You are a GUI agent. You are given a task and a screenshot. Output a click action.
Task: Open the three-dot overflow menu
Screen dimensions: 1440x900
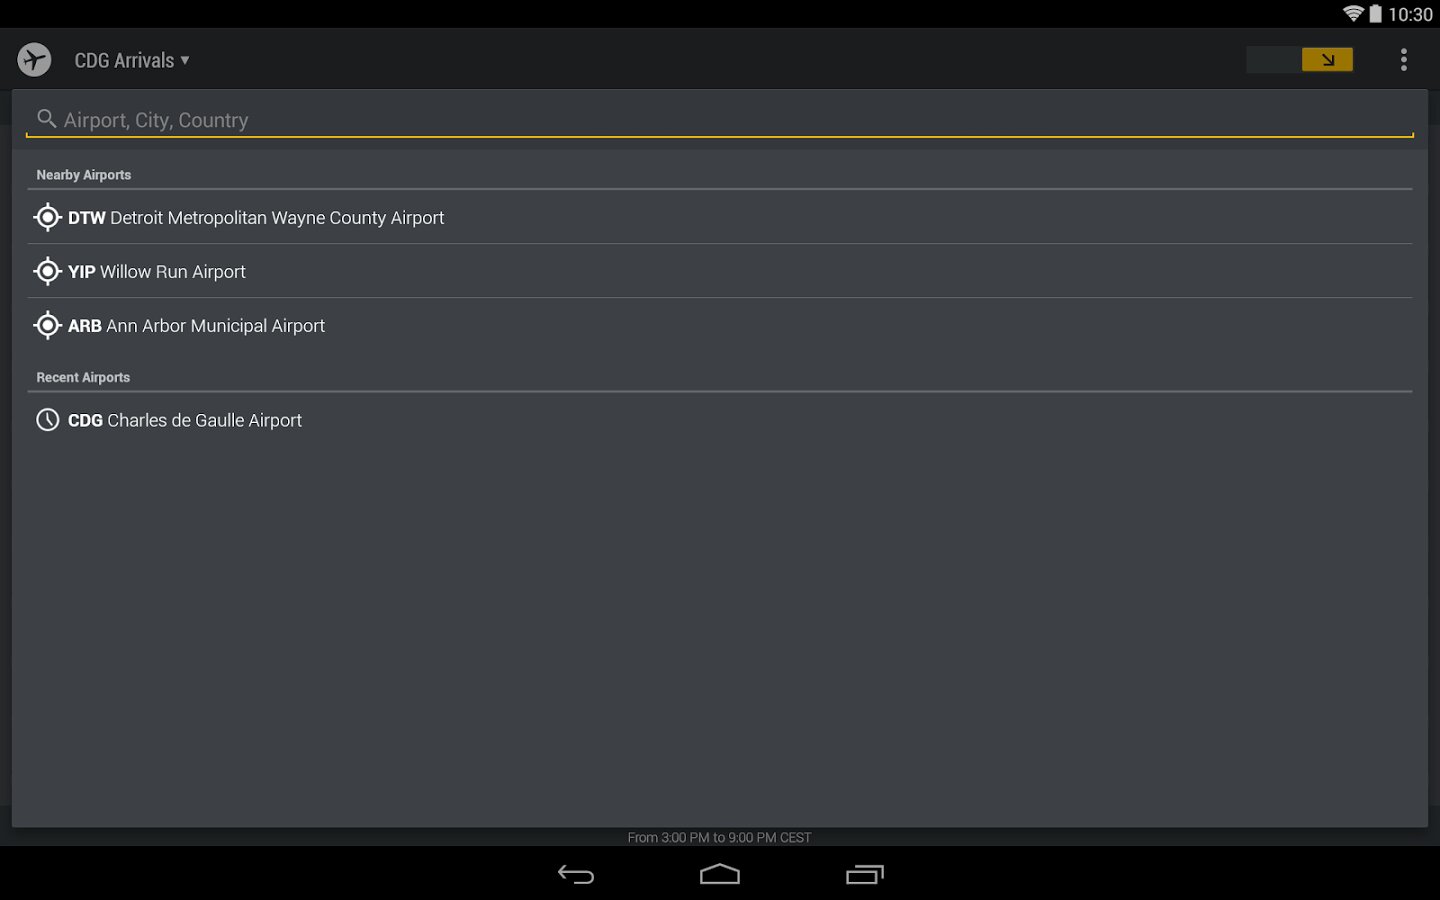pyautogui.click(x=1404, y=60)
